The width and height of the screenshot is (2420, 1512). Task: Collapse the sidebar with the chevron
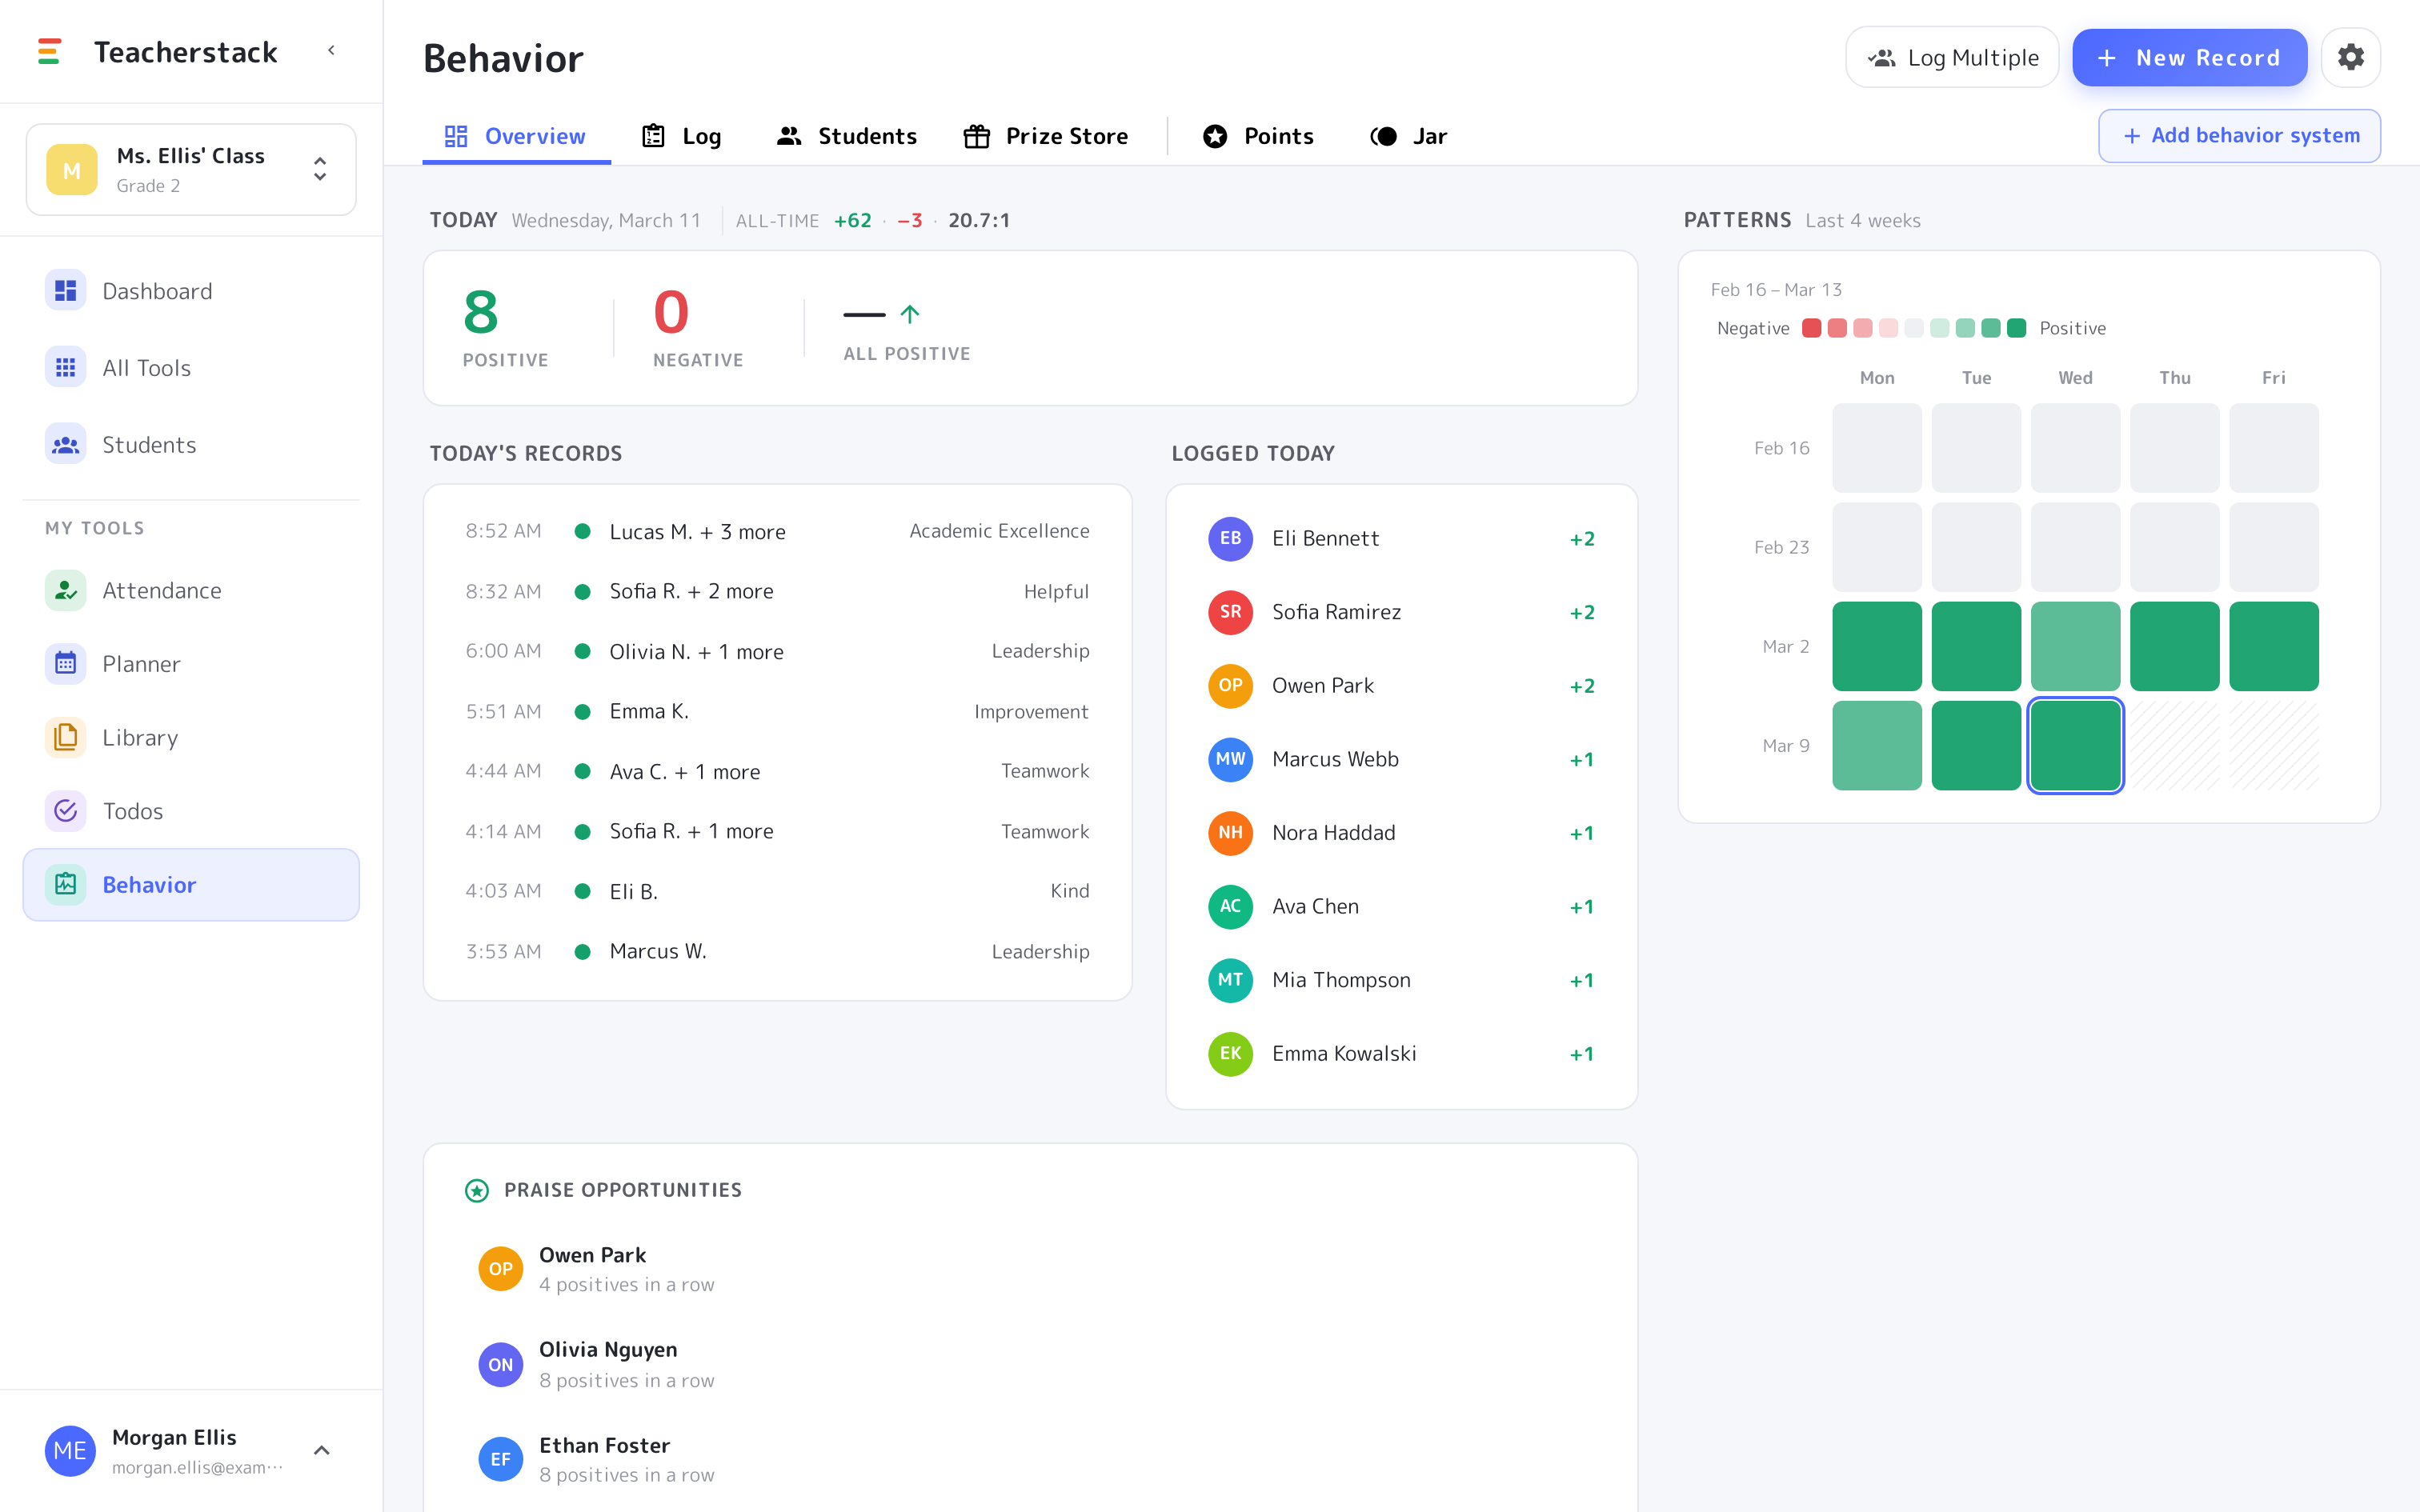pos(331,50)
